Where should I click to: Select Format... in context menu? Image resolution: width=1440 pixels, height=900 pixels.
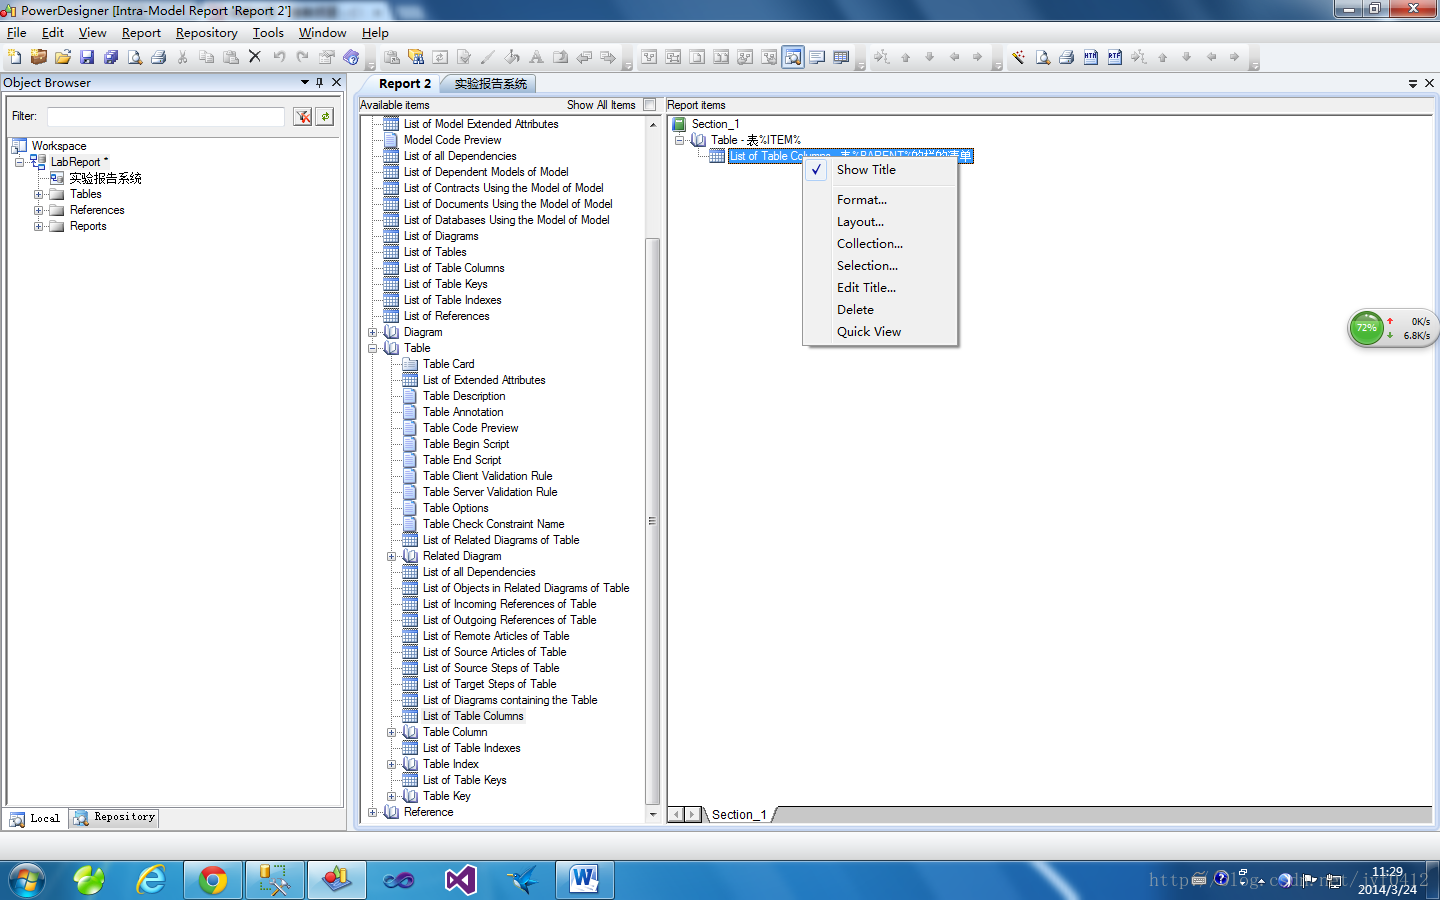880,200
